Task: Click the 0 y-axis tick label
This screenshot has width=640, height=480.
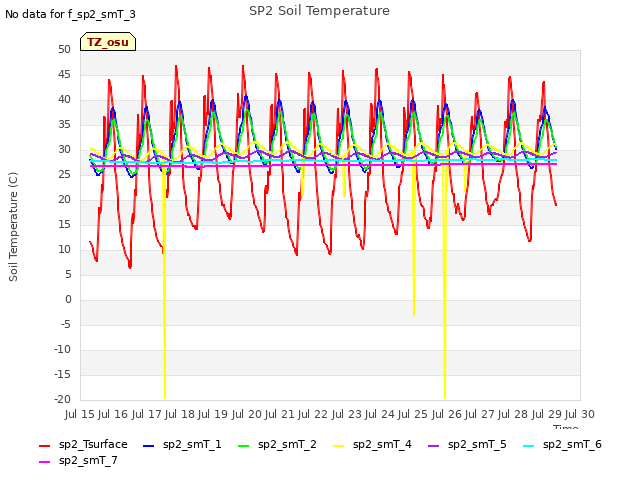Action: coord(68,299)
